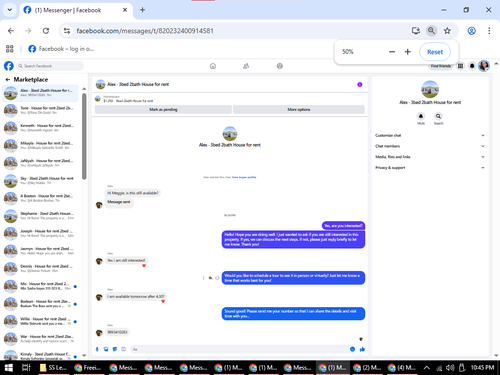
Task: Click the install app icon in address bar
Action: tap(416, 31)
